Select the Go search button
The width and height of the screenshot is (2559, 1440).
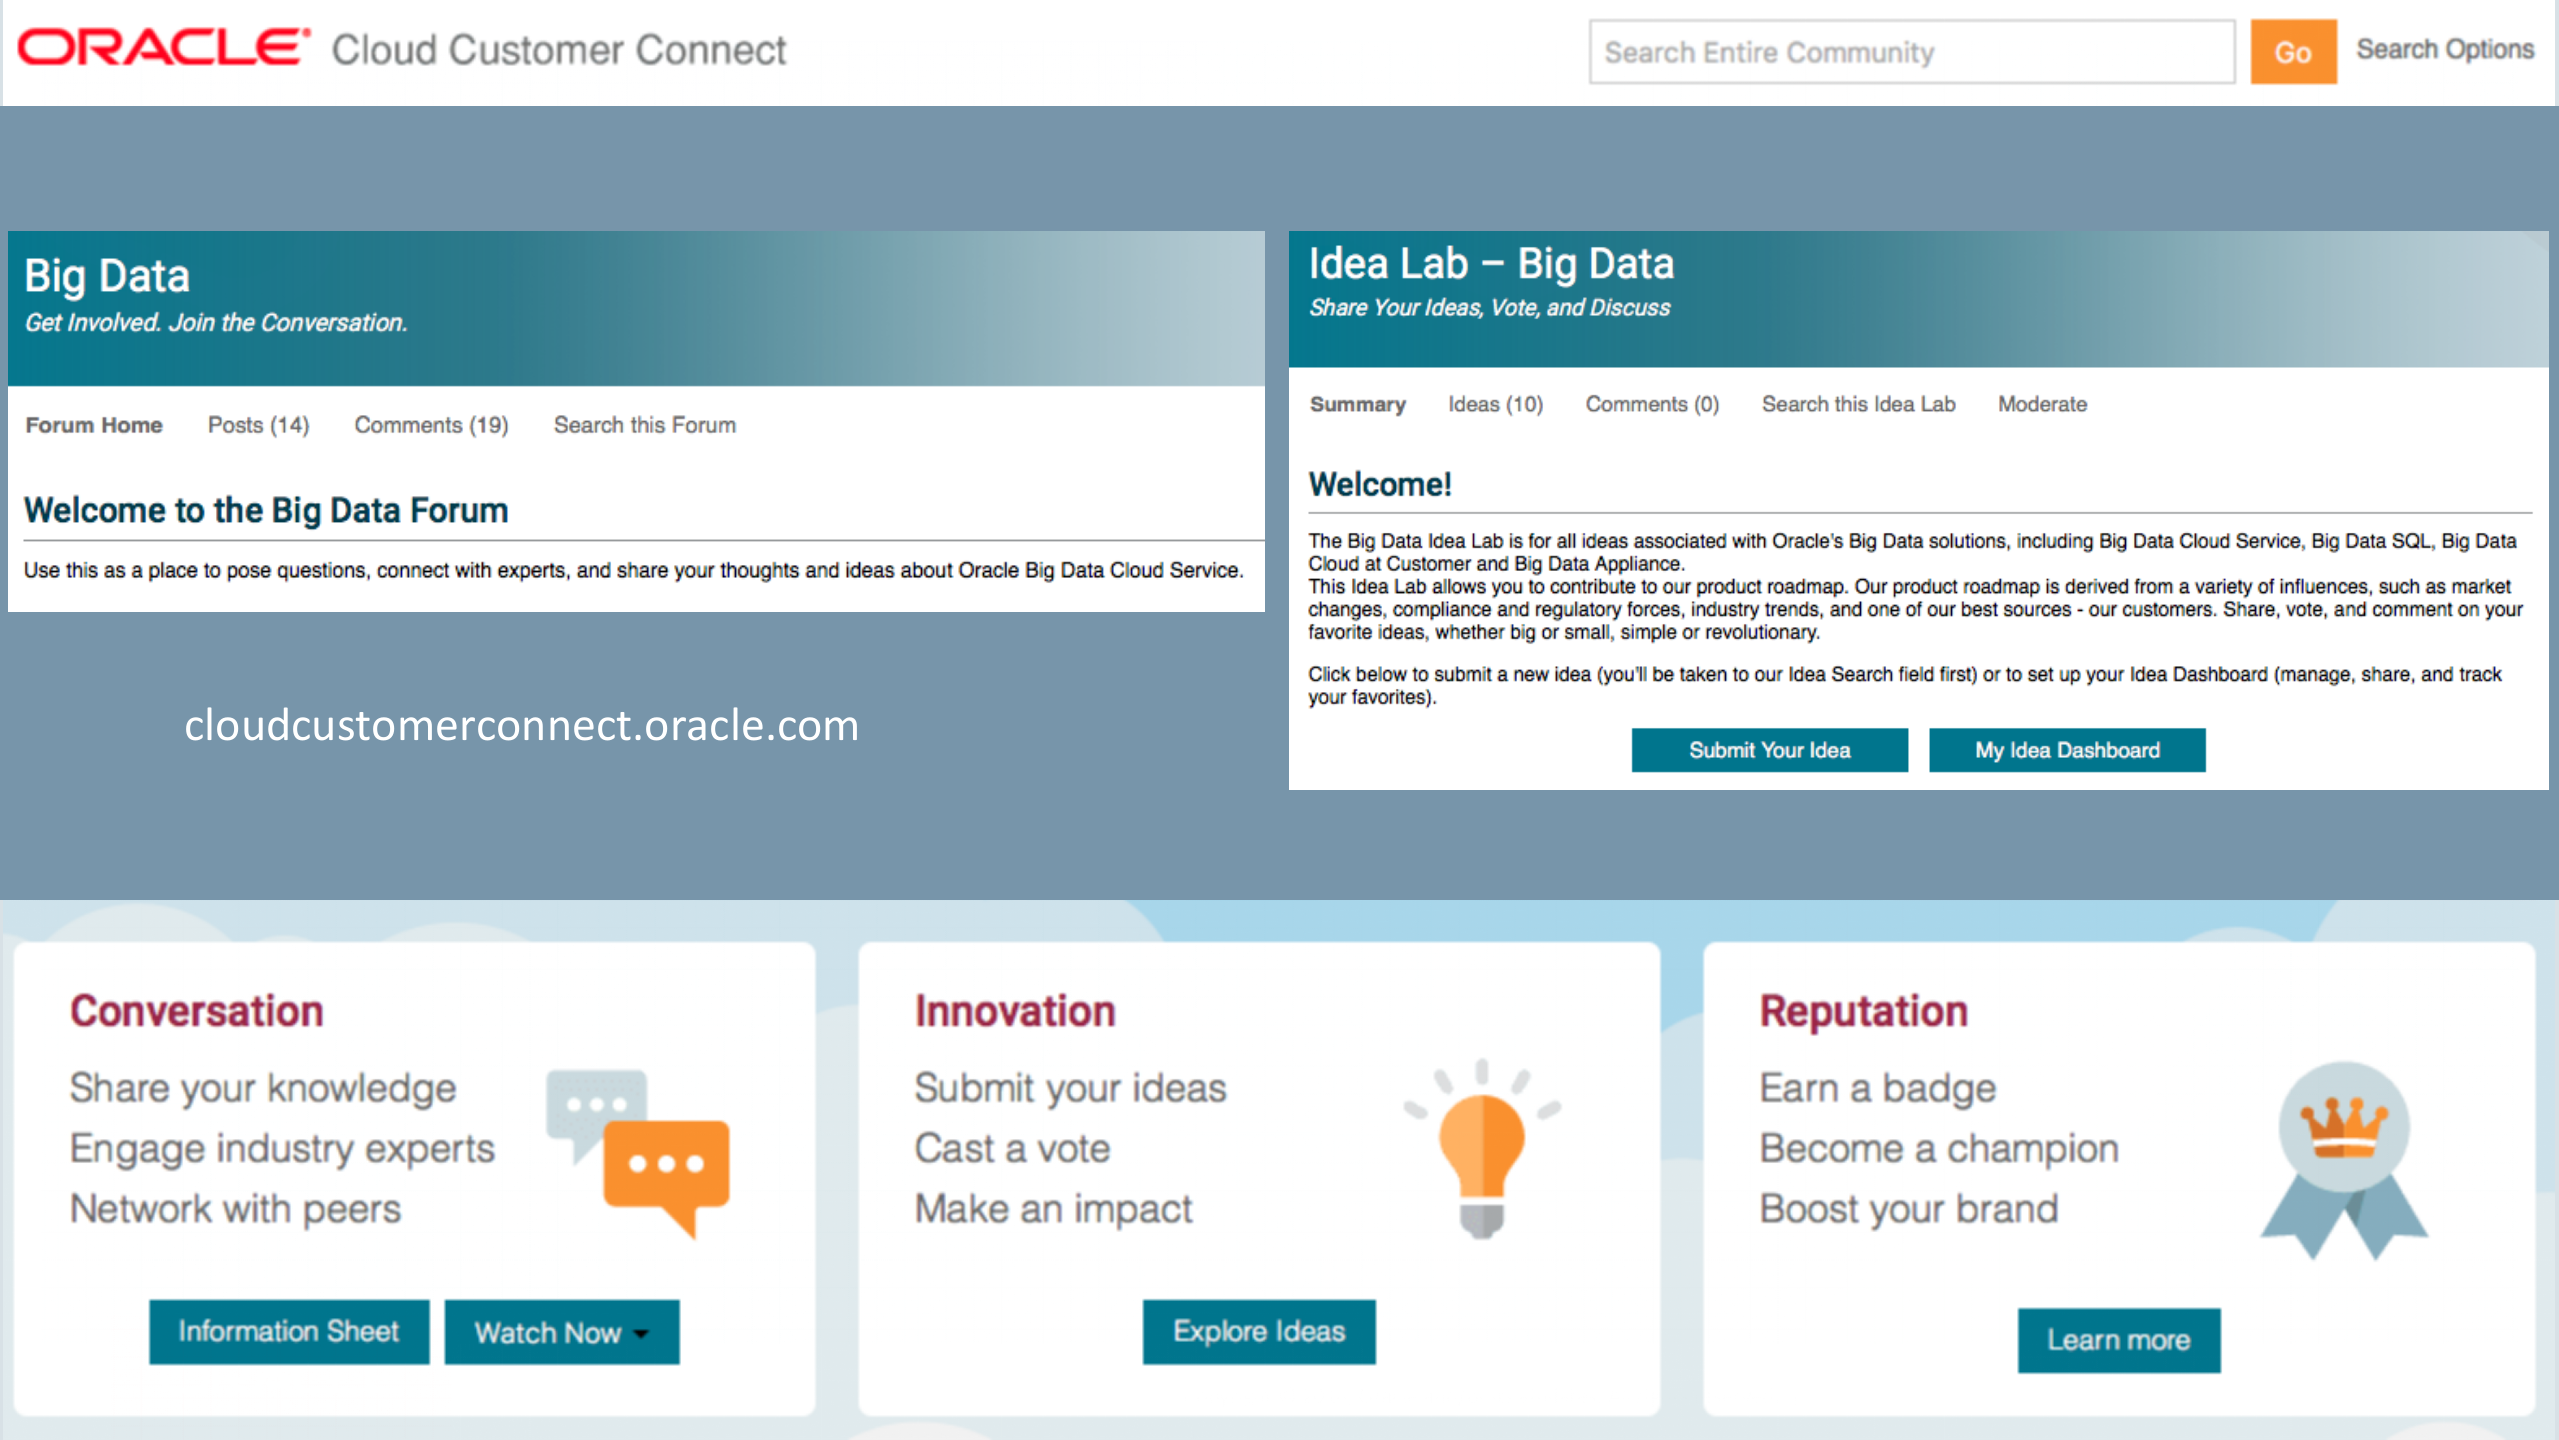(x=2292, y=52)
